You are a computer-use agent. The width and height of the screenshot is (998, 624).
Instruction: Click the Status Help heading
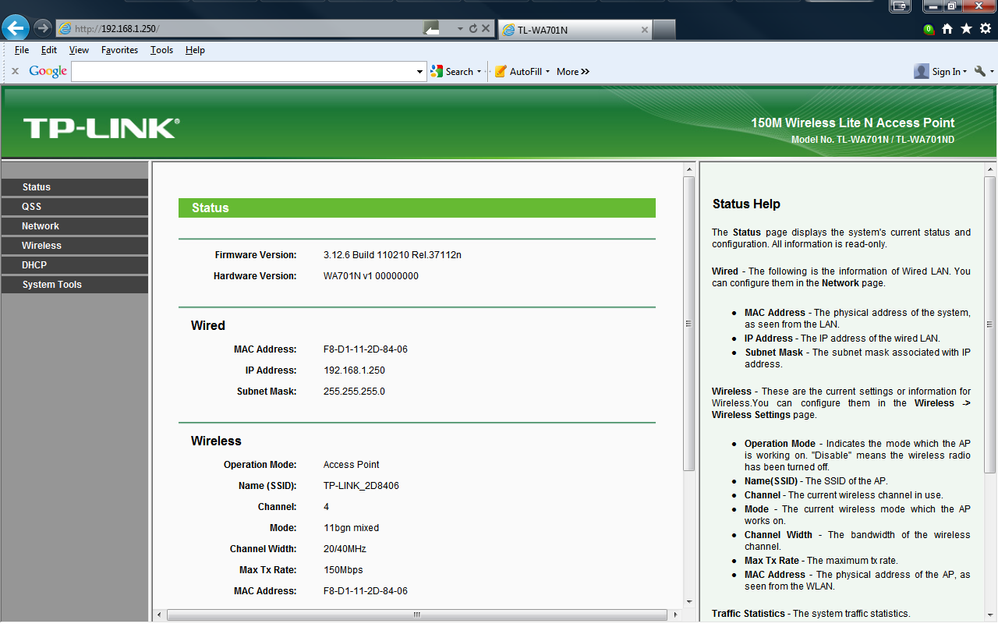click(746, 204)
